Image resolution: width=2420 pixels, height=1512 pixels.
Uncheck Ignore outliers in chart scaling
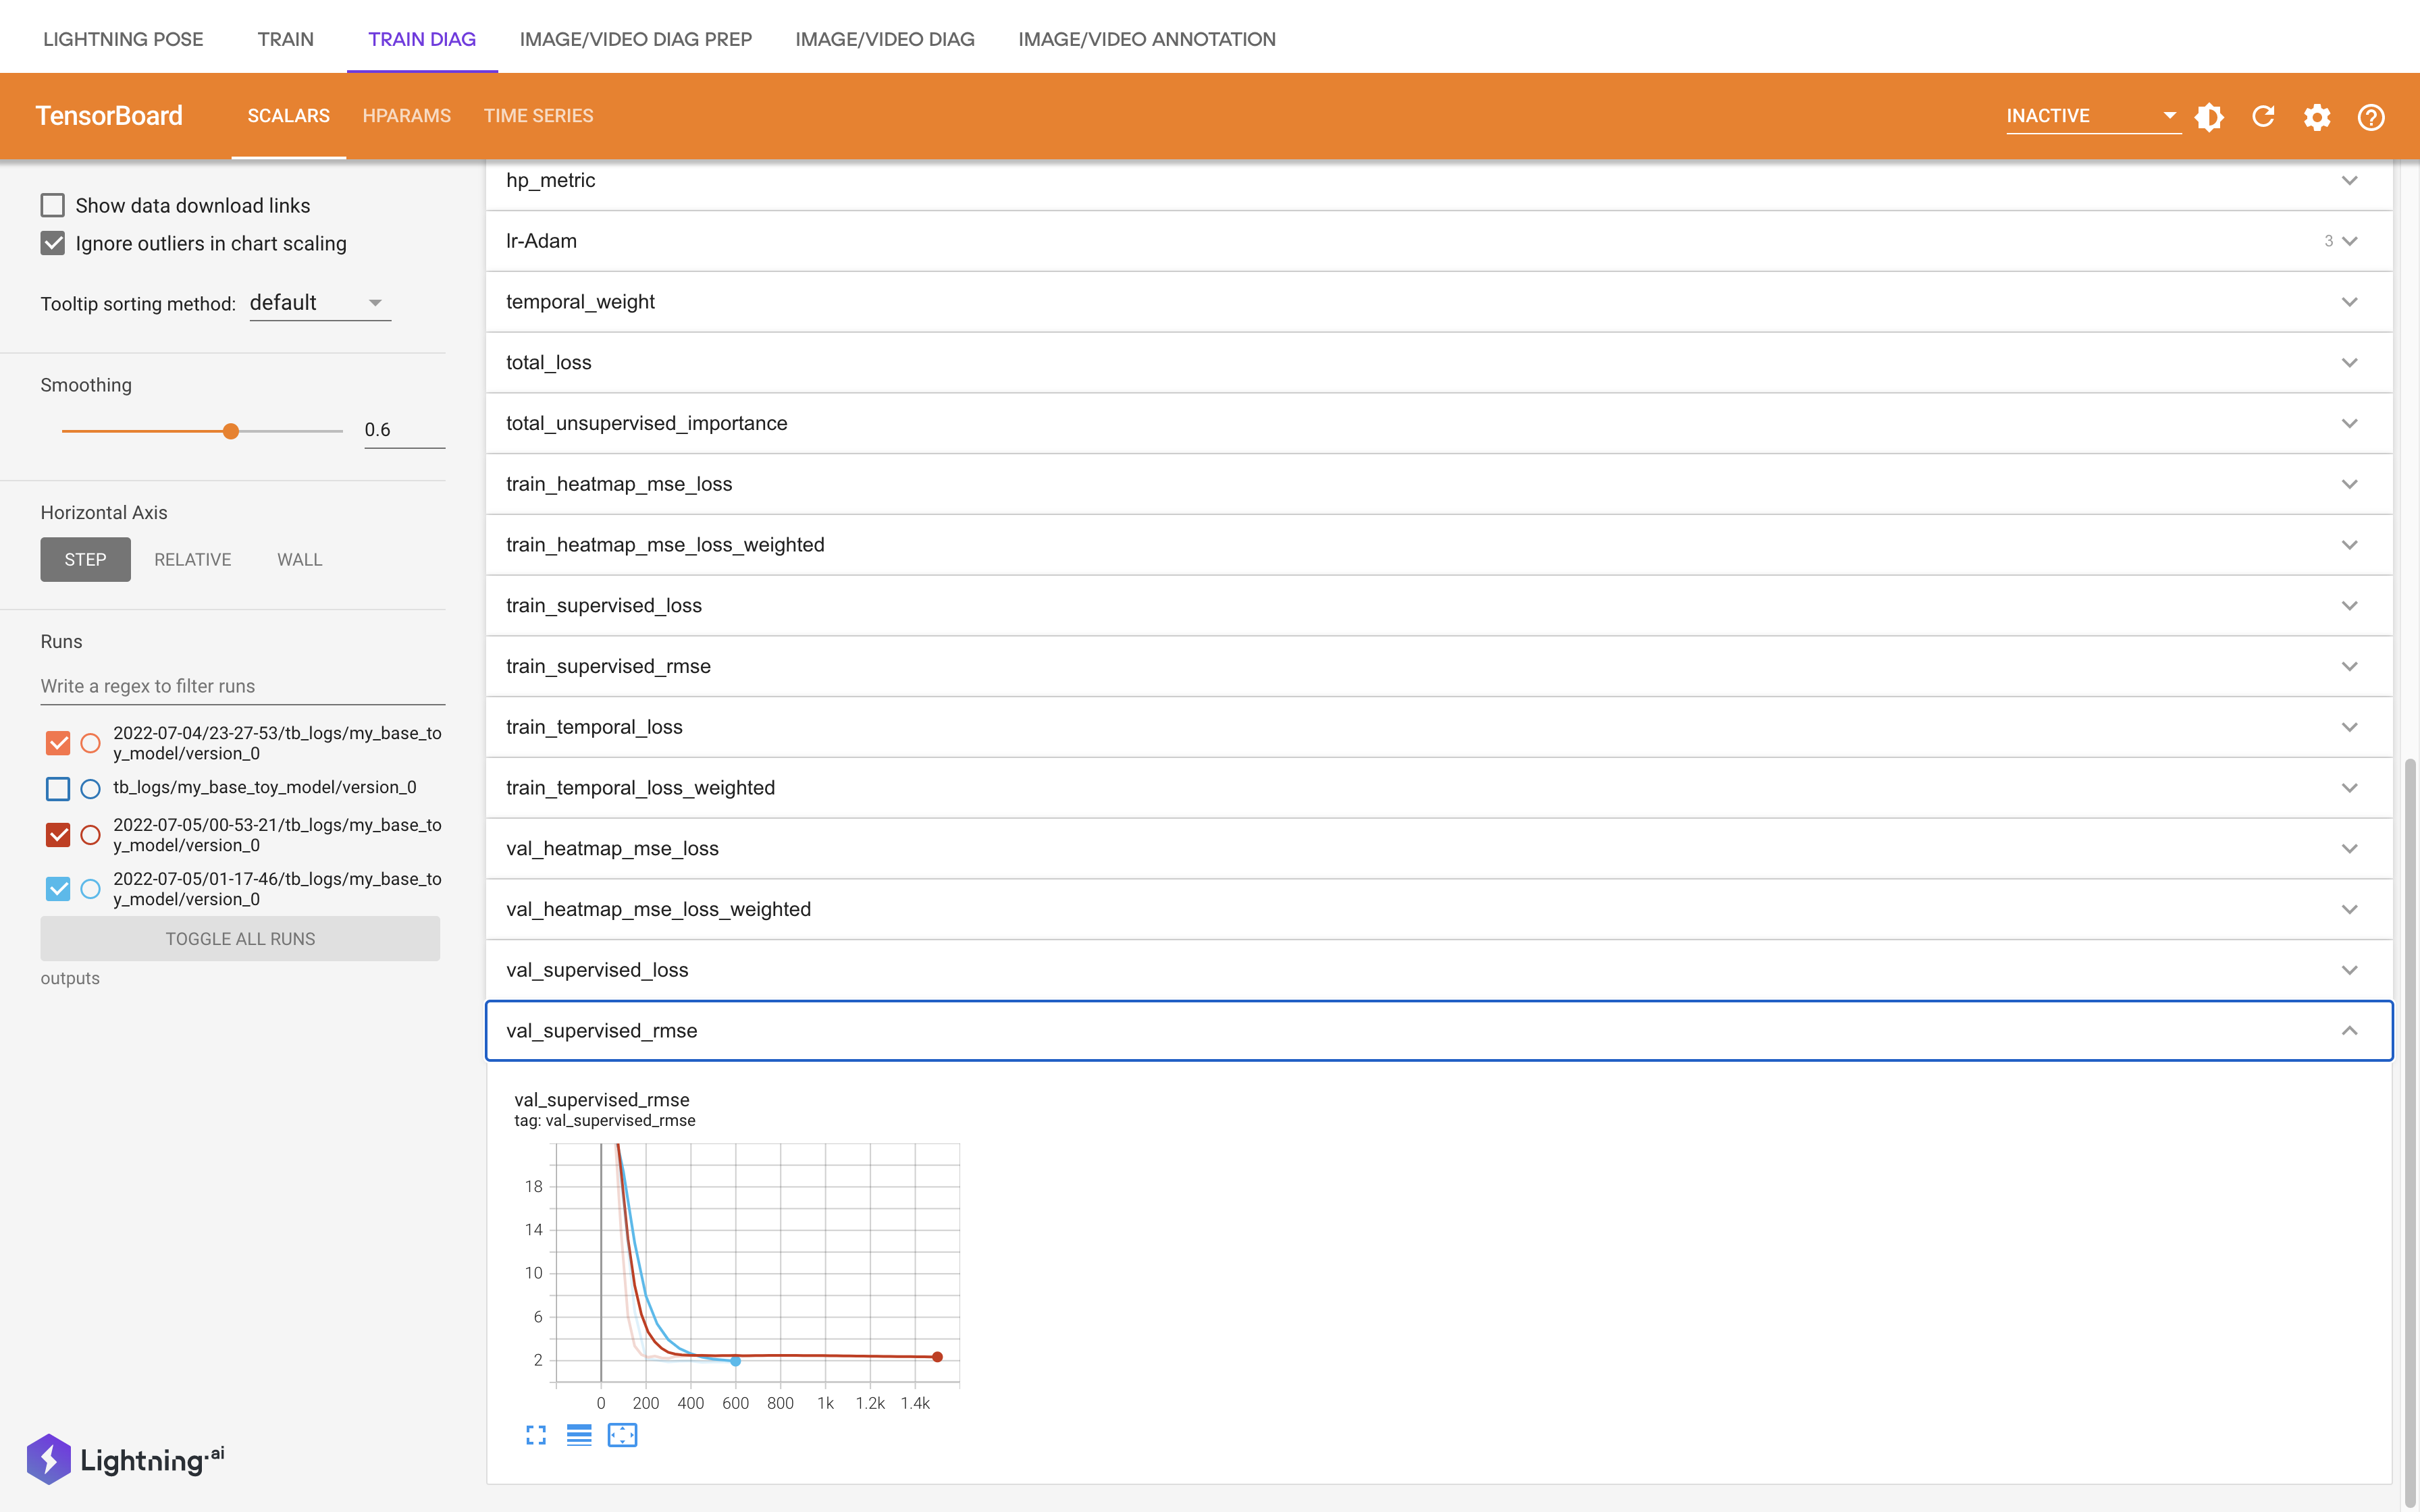click(x=53, y=243)
